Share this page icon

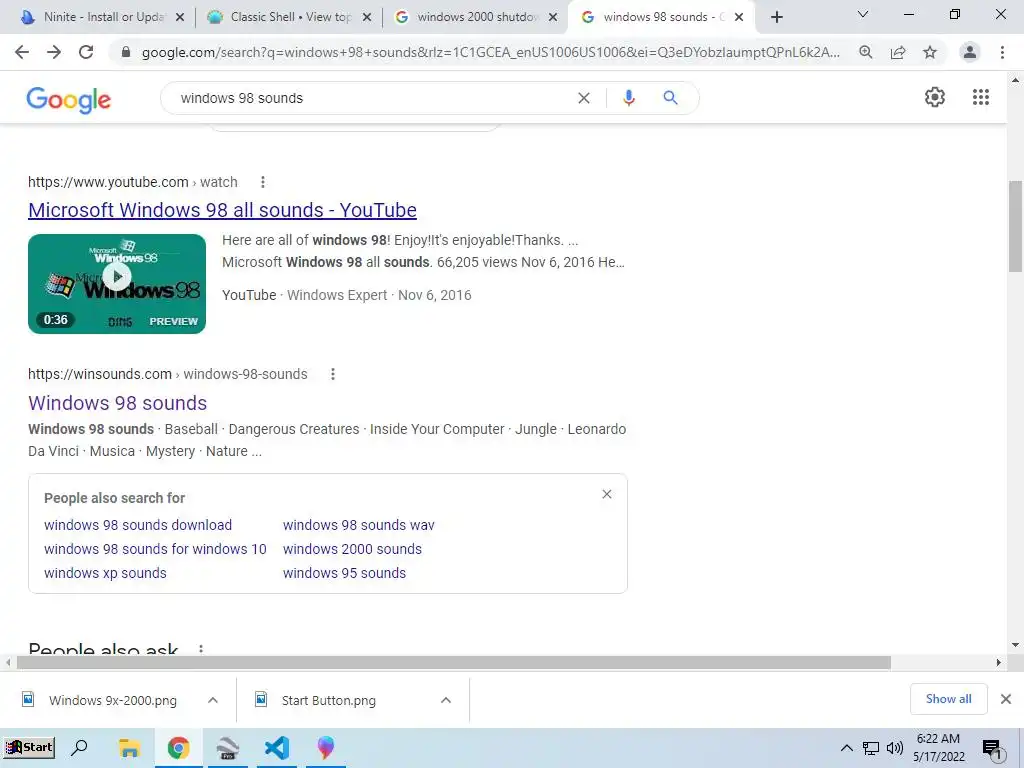click(x=898, y=52)
